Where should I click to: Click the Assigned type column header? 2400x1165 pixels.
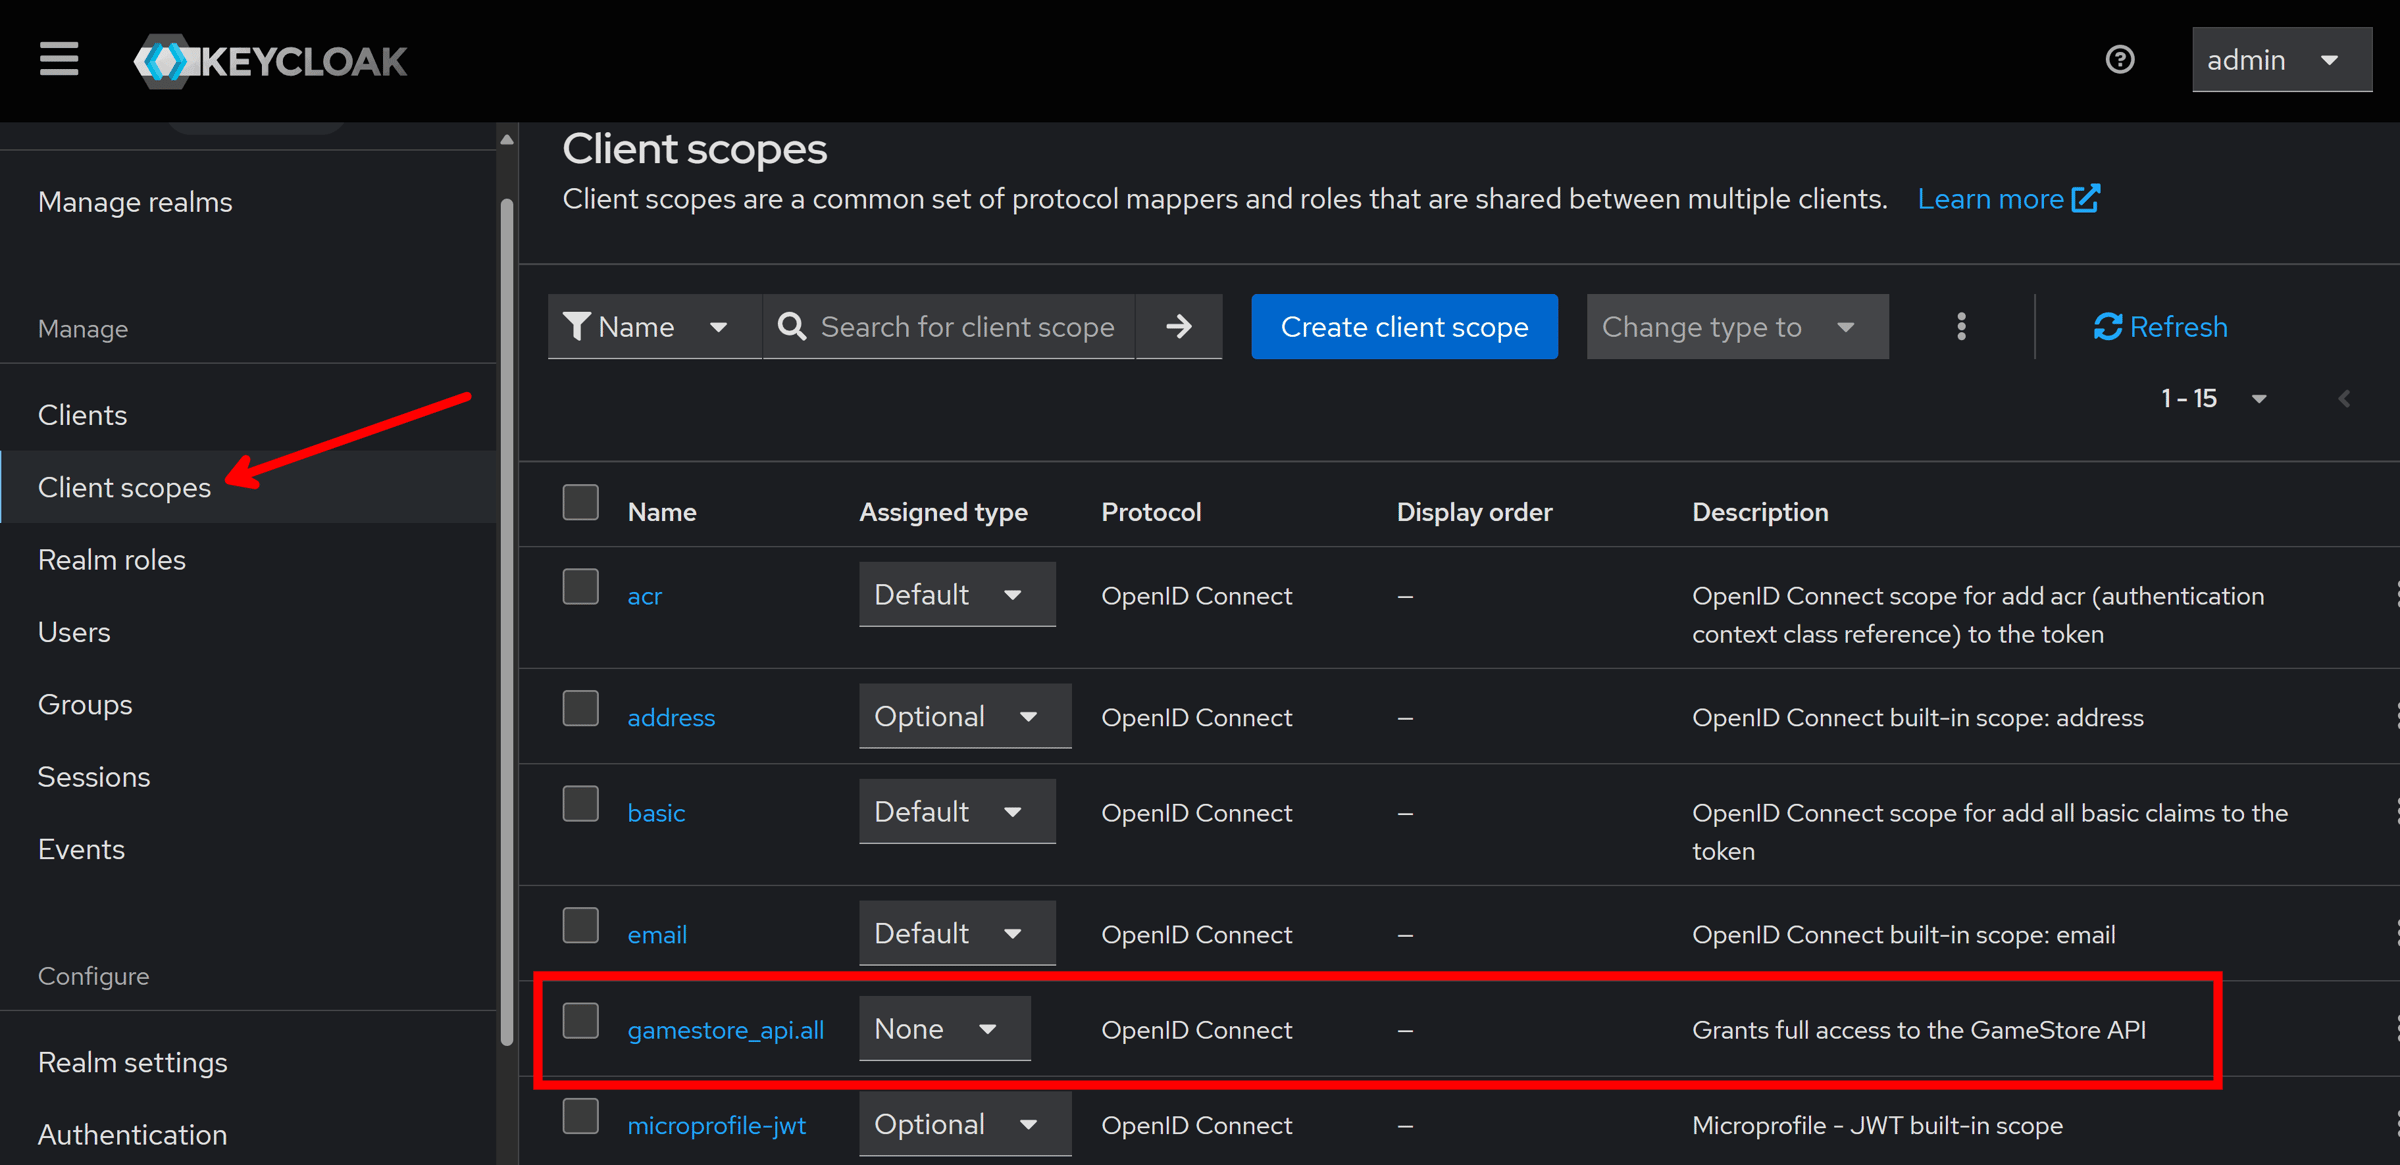pos(943,512)
